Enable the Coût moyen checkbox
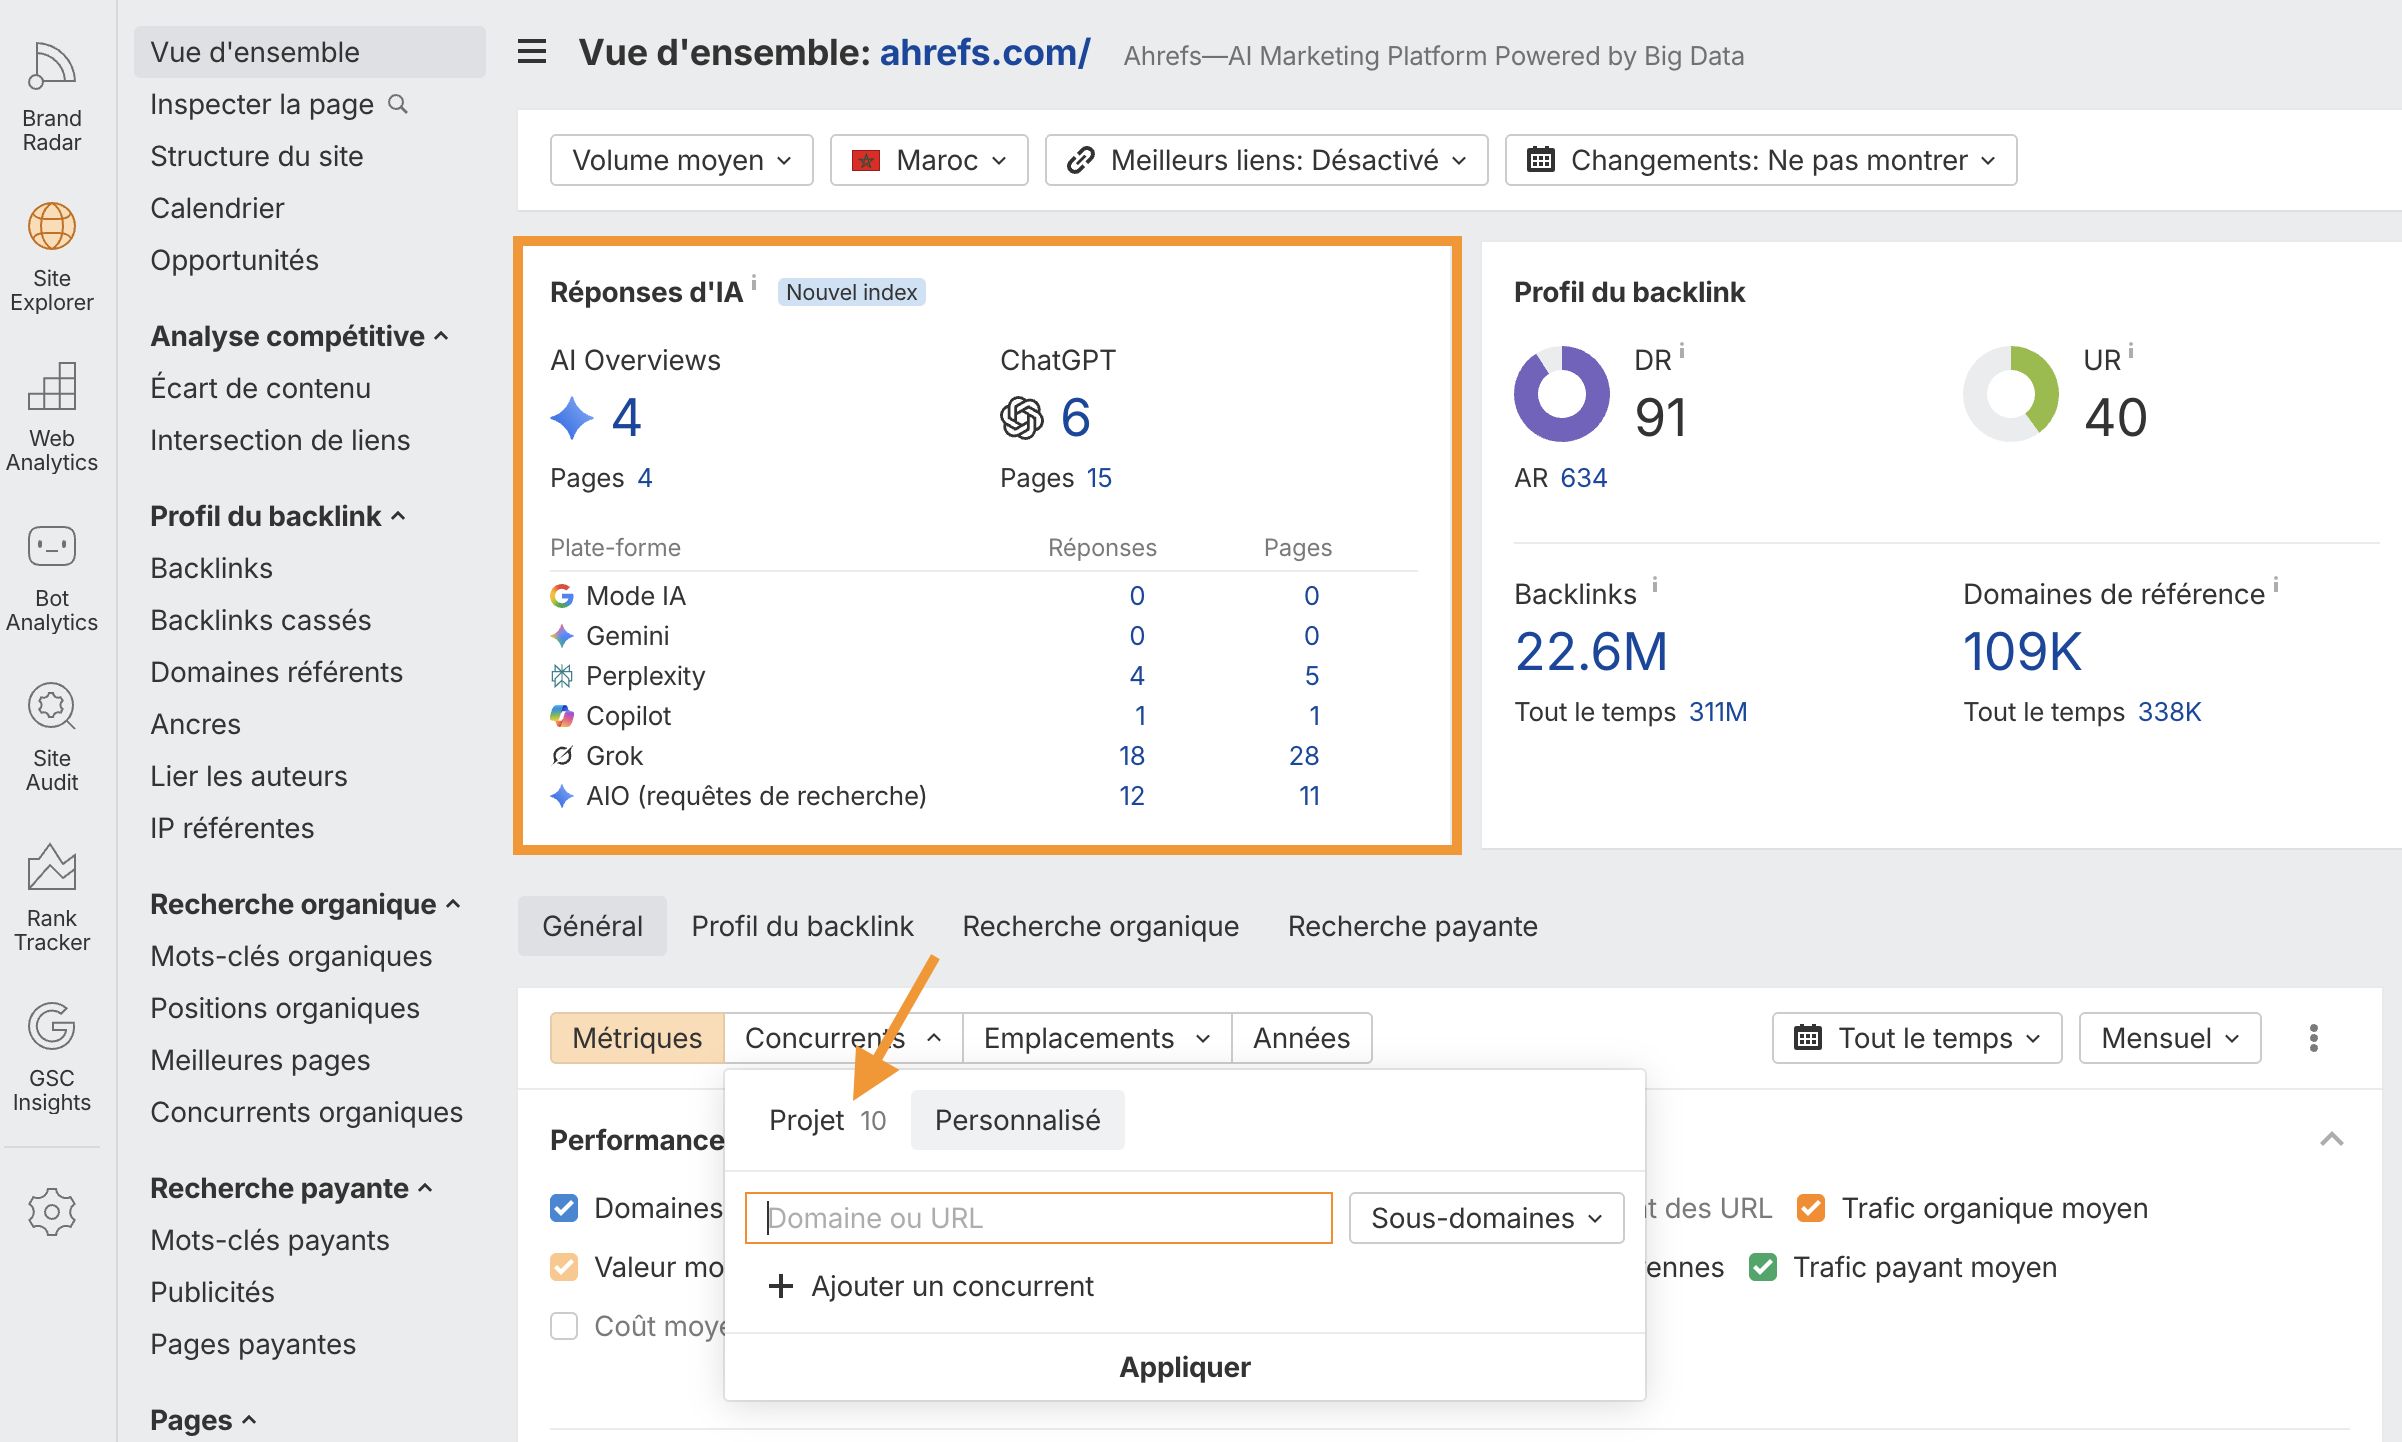The image size is (2402, 1442). [564, 1326]
